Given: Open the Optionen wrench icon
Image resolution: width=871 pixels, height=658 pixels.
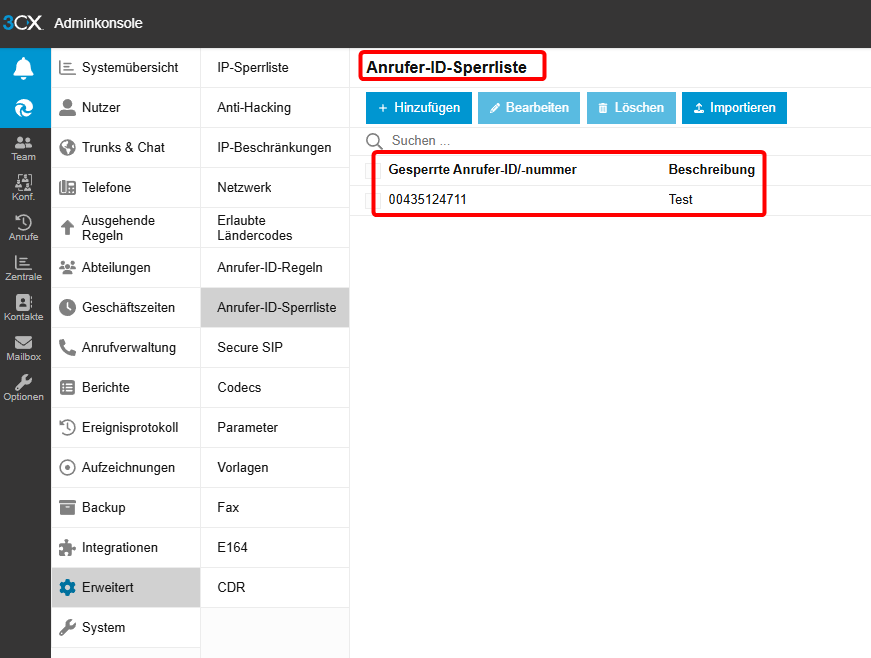Looking at the screenshot, I should [24, 388].
